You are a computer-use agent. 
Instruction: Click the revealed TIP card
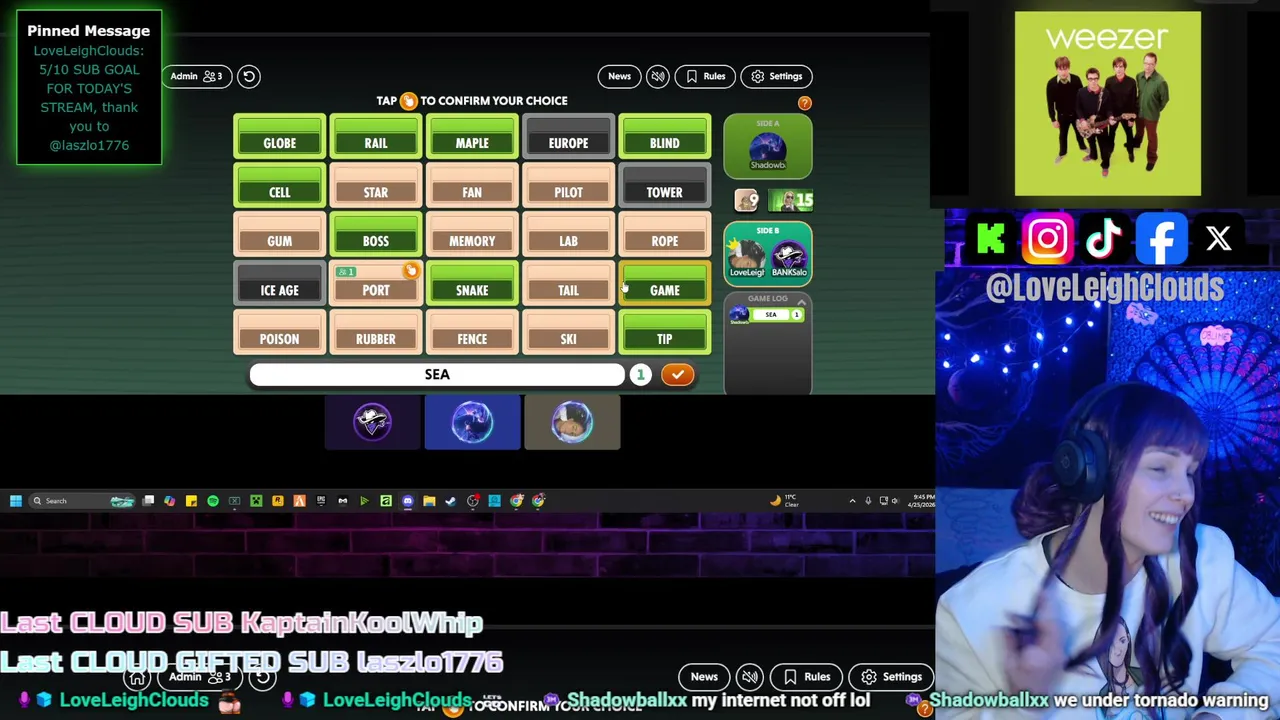pyautogui.click(x=665, y=334)
